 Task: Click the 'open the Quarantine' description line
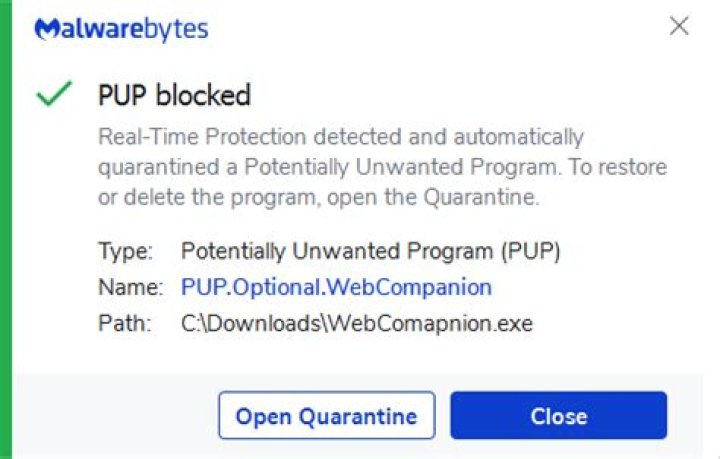pos(319,197)
